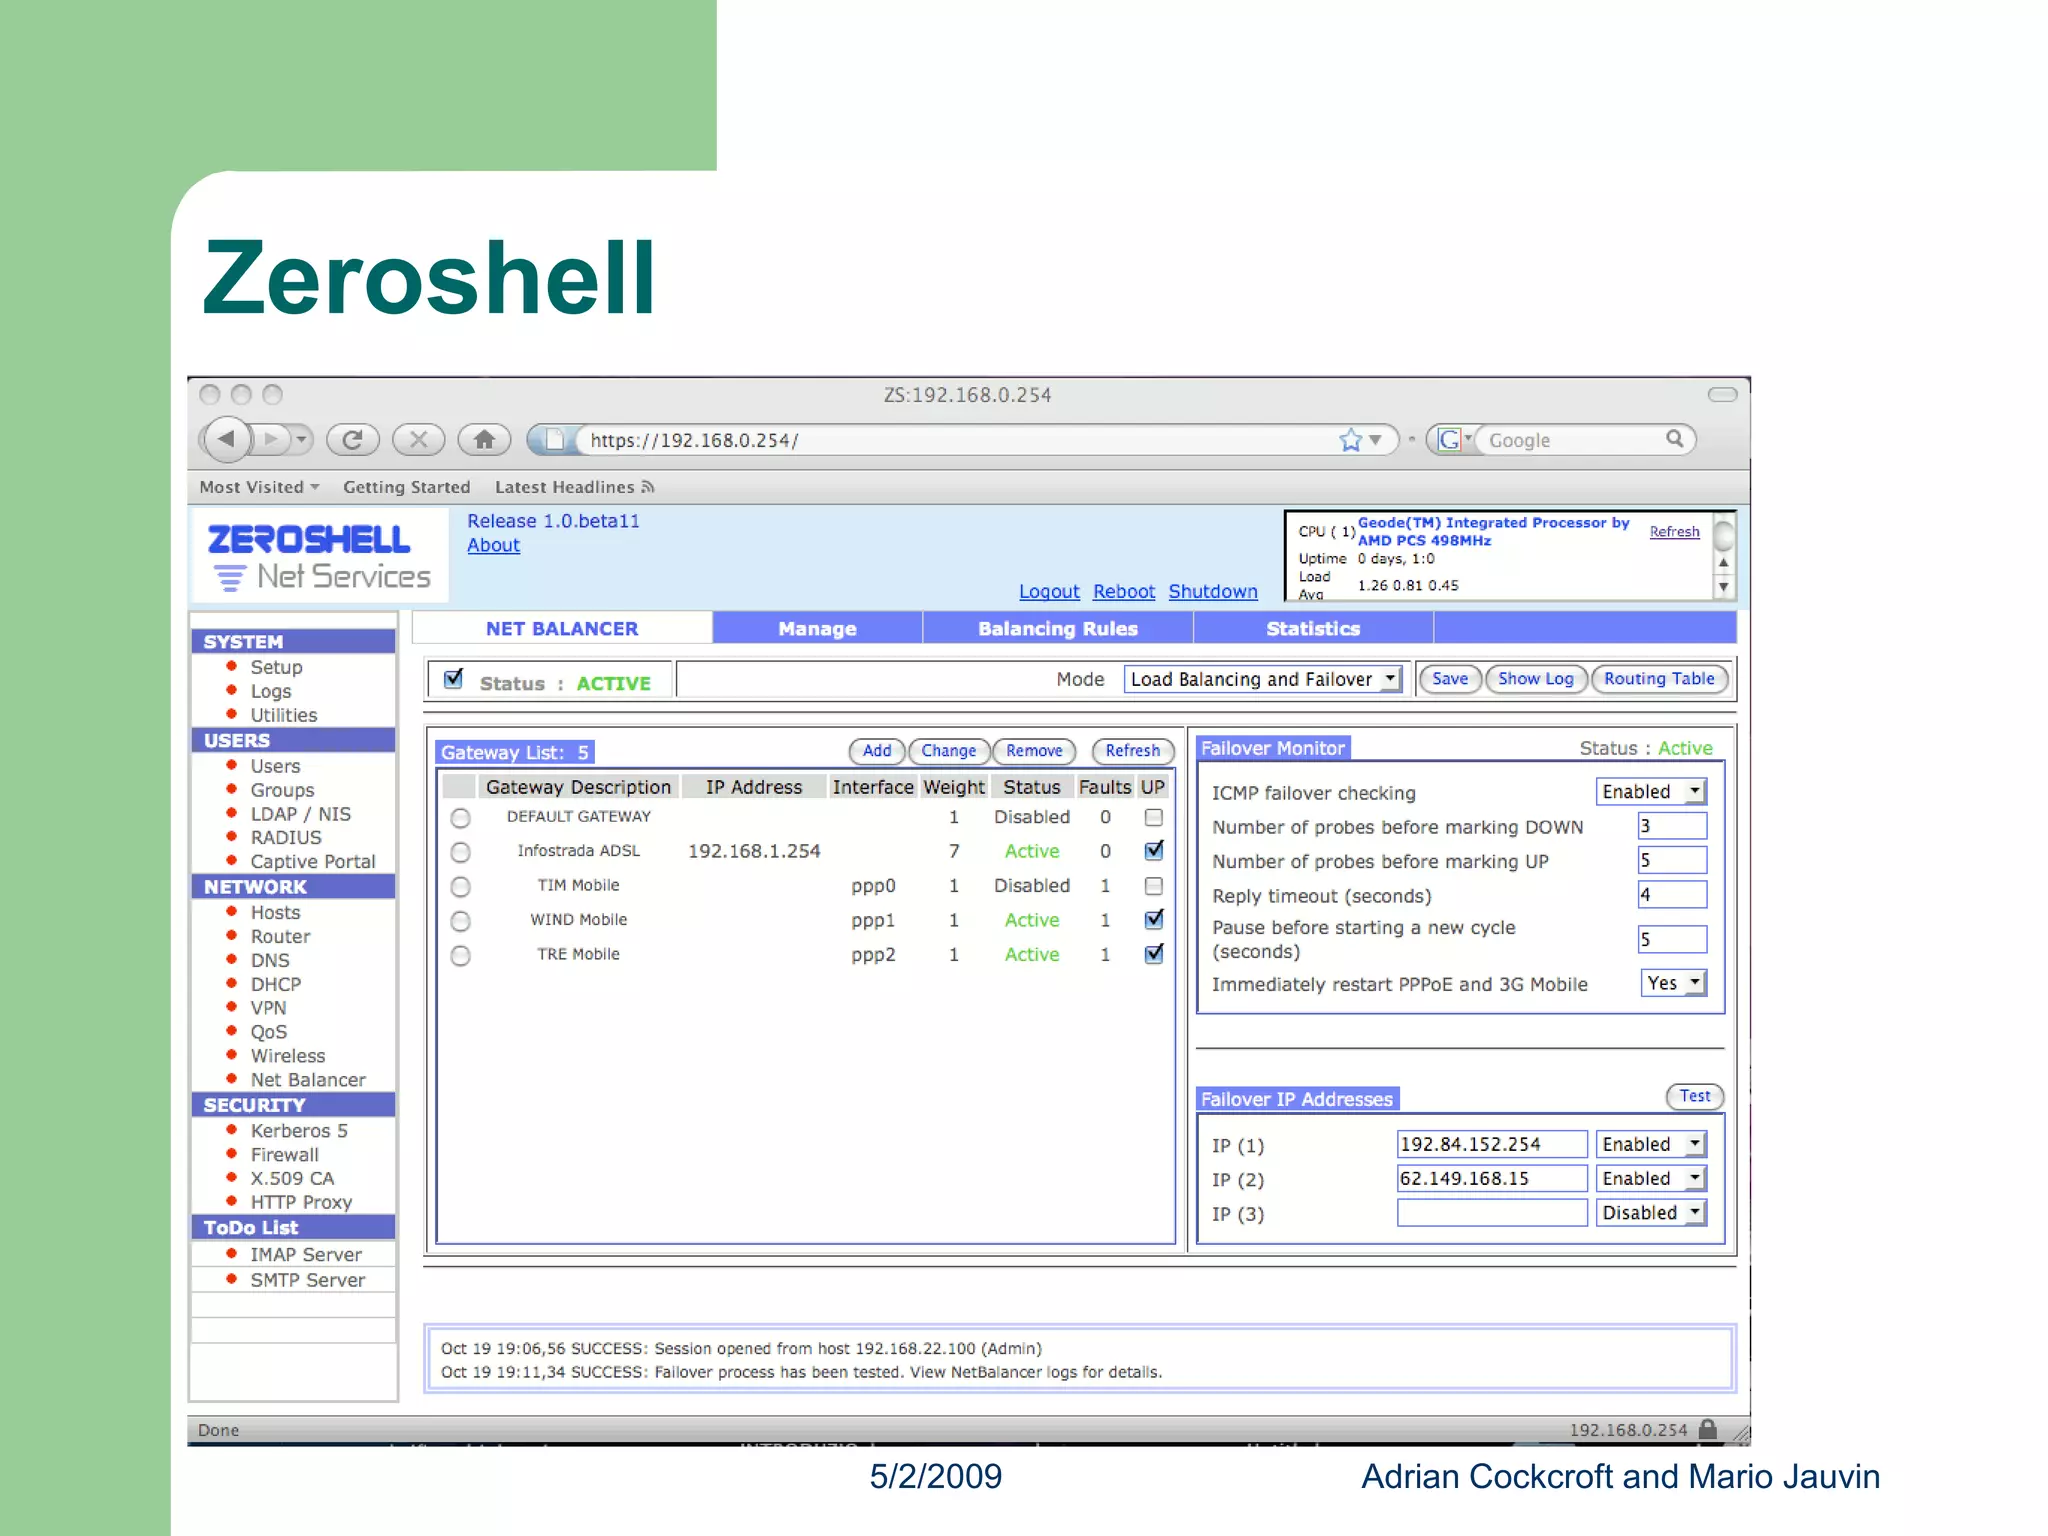
Task: Open Firewall in the Security menu
Action: pyautogui.click(x=284, y=1154)
